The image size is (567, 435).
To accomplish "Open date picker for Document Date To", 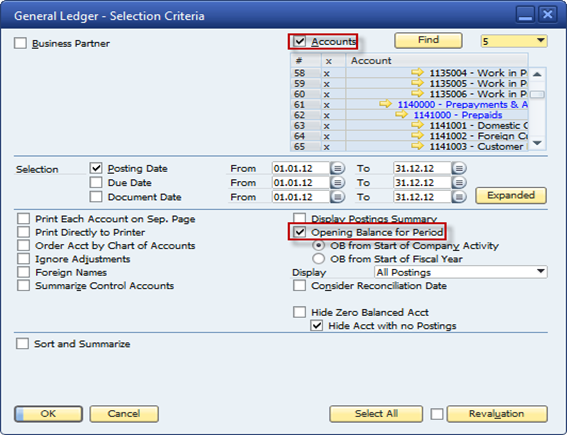I will coord(459,197).
